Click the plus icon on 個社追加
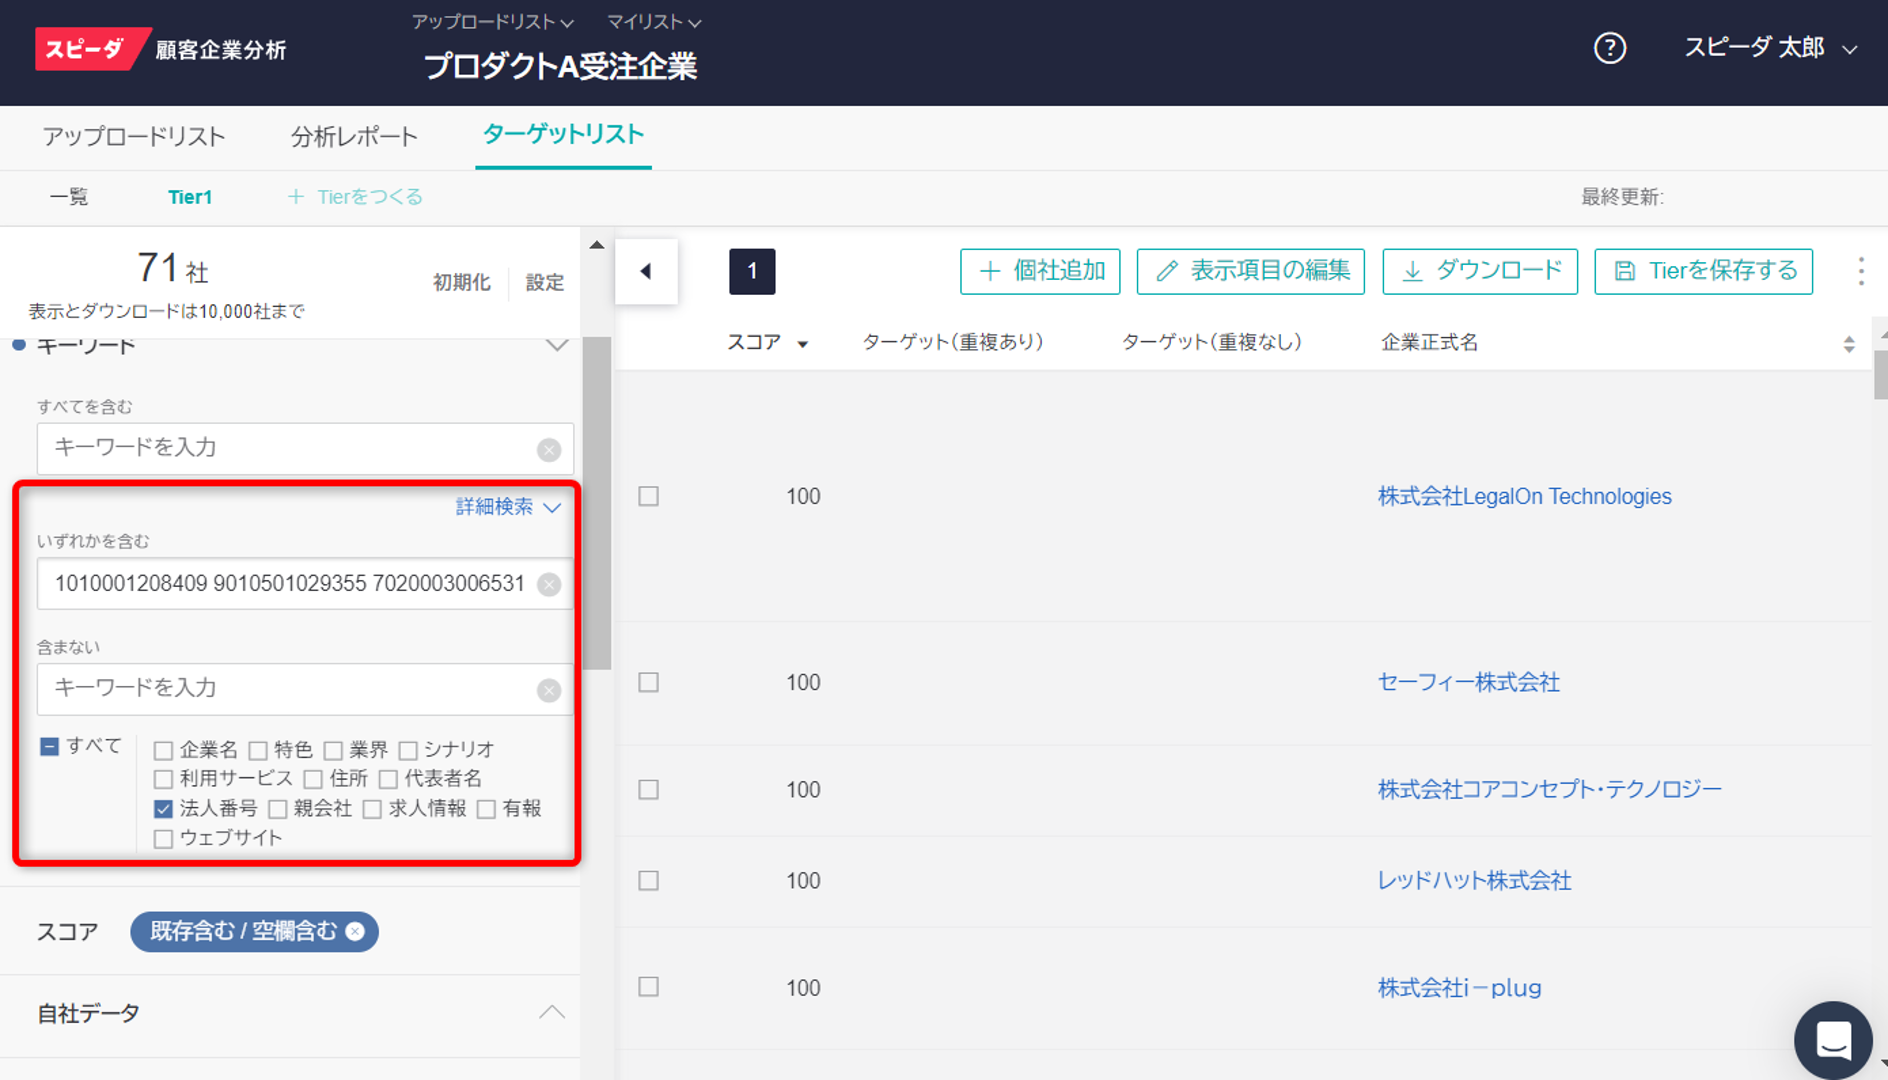Screen dimensions: 1888x1080 click(x=990, y=271)
